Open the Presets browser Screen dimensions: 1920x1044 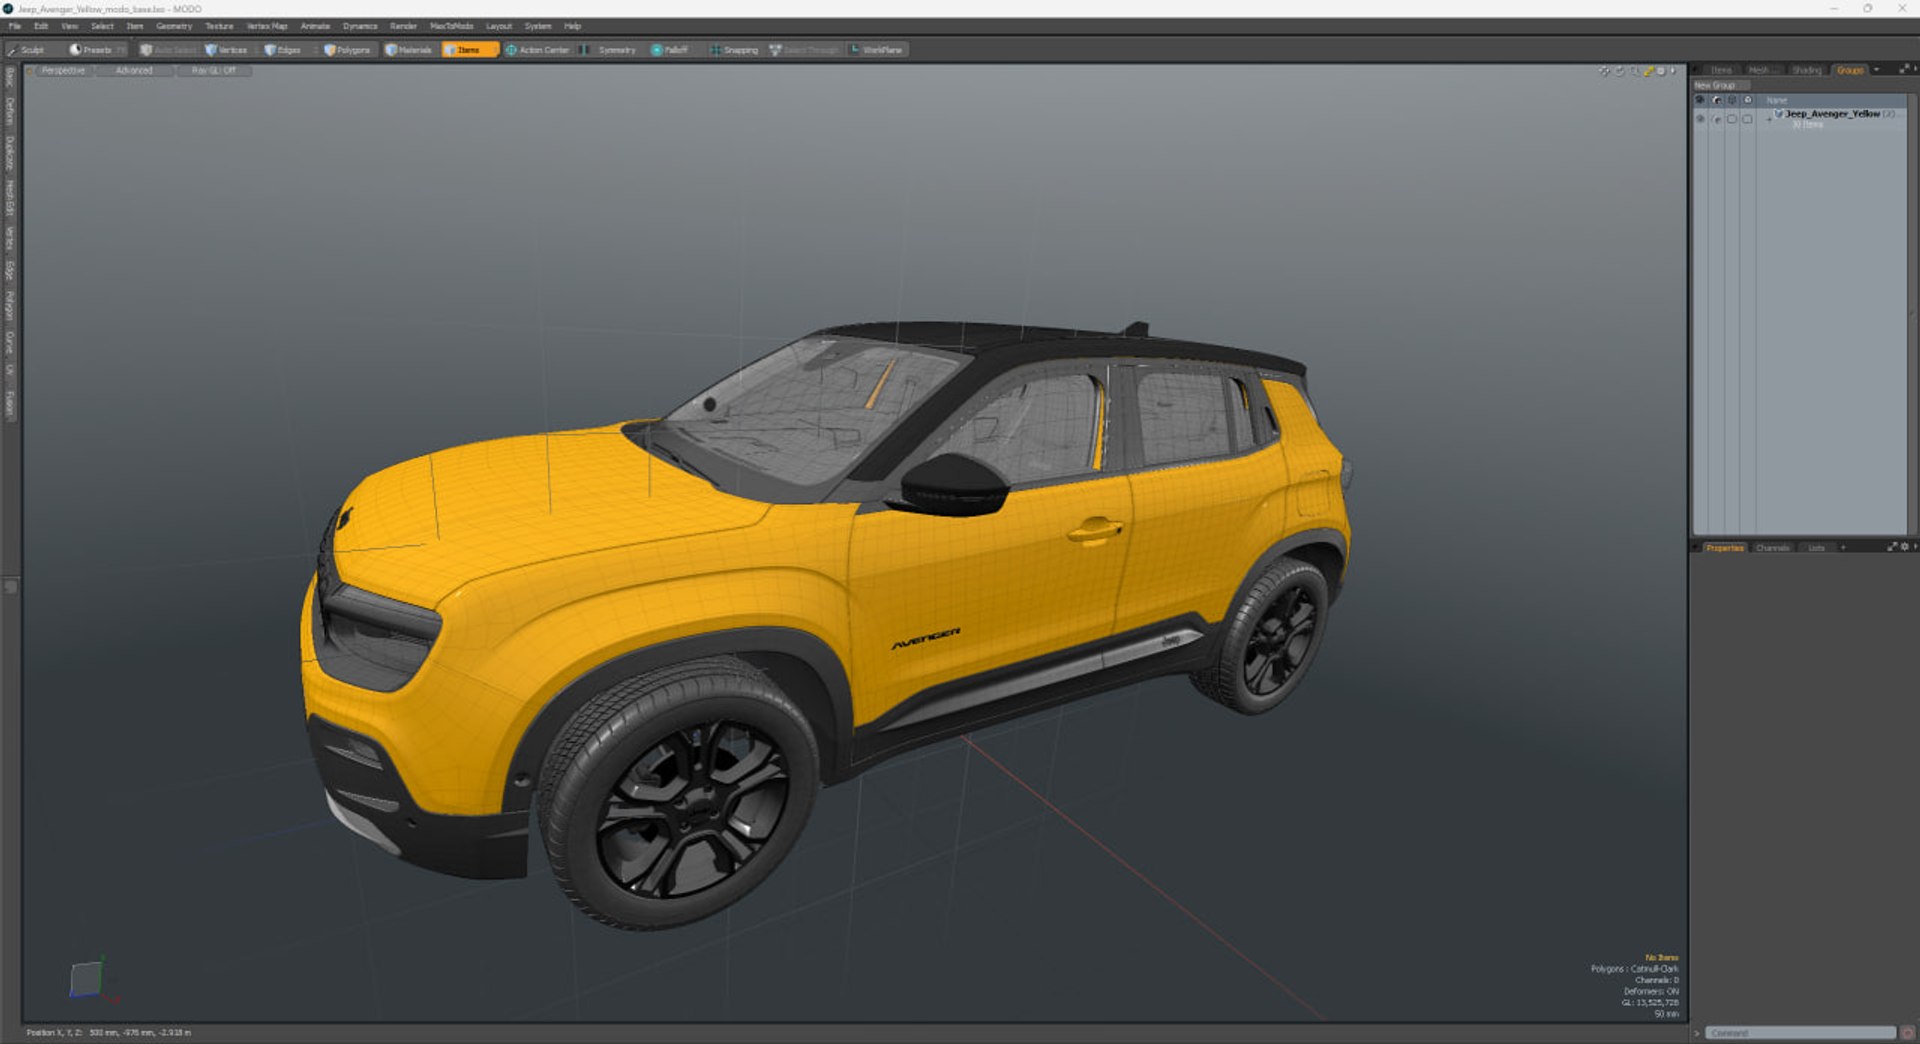[96, 50]
